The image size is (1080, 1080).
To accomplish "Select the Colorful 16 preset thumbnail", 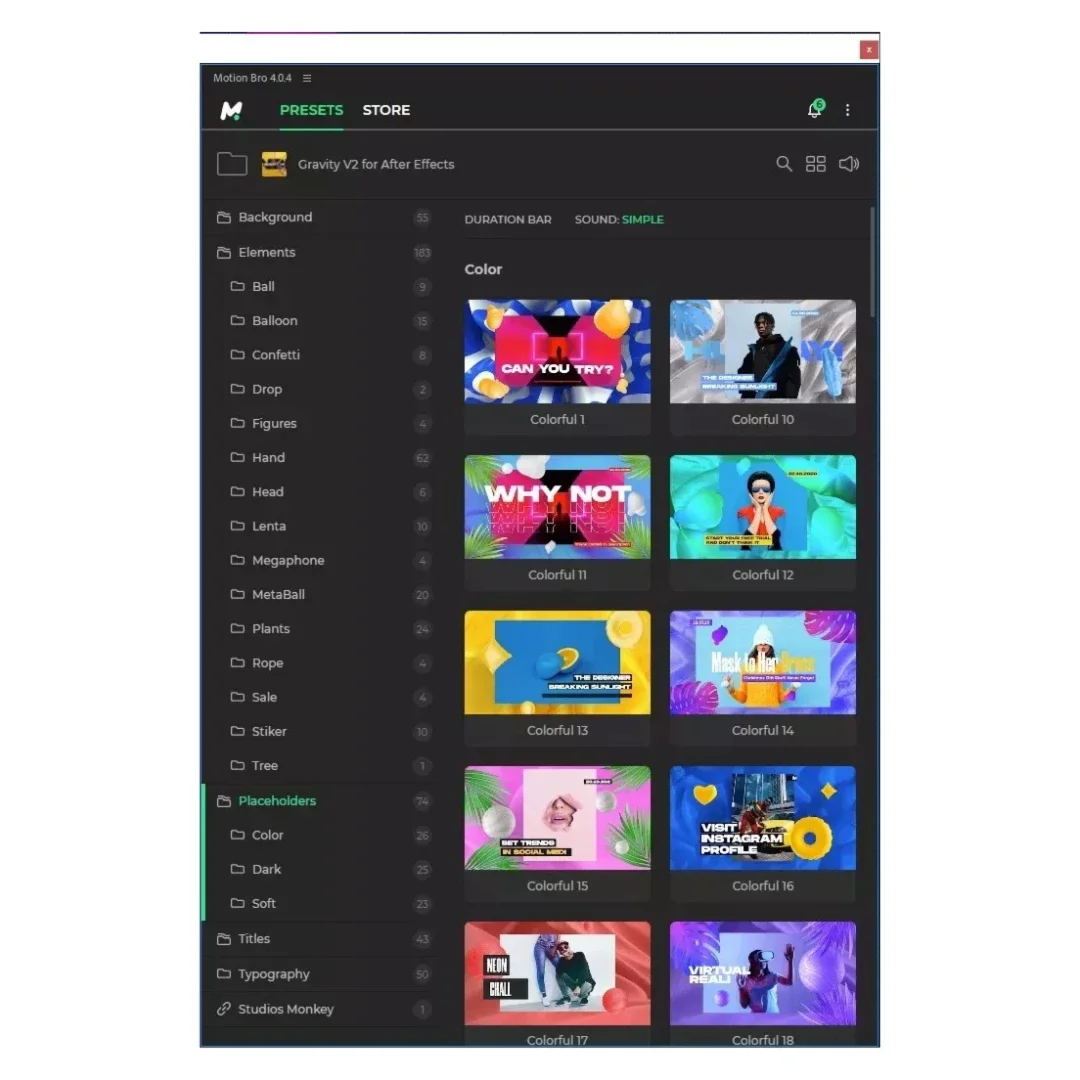I will (762, 818).
